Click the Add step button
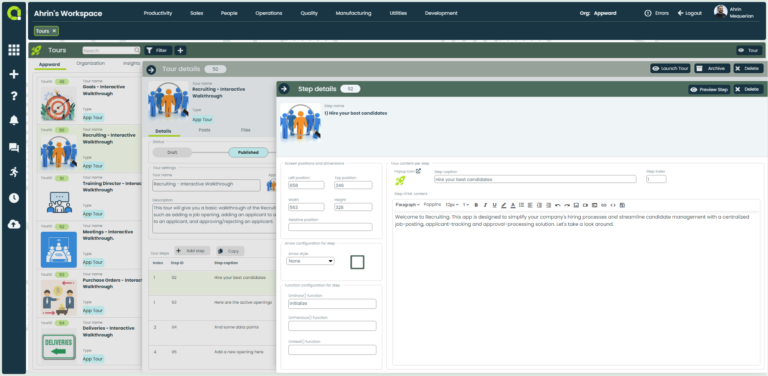 tap(192, 251)
